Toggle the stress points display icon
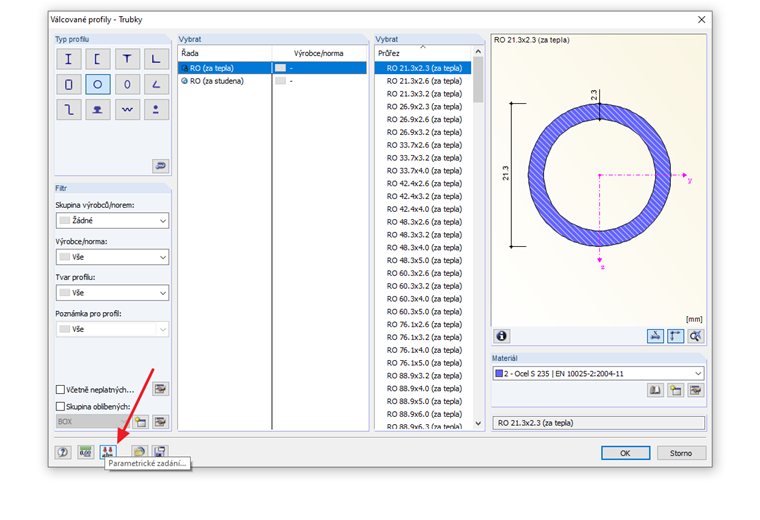Image resolution: width=760 pixels, height=520 pixels. 655,336
